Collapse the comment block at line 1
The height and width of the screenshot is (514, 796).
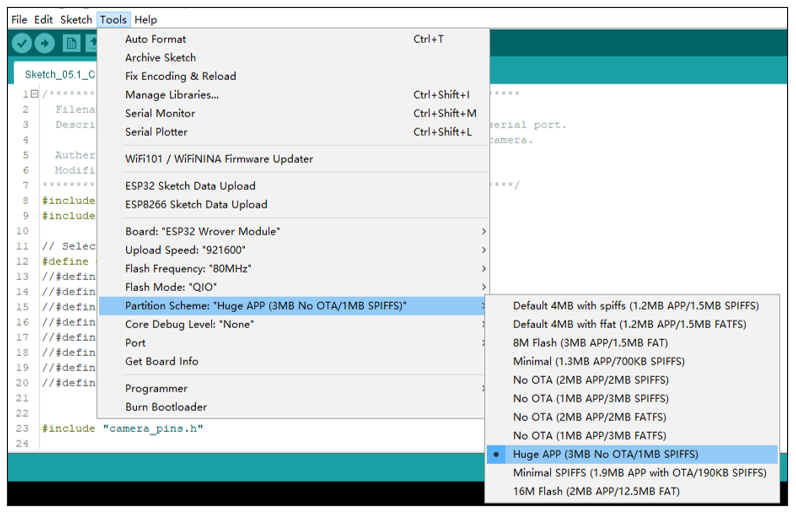(35, 94)
